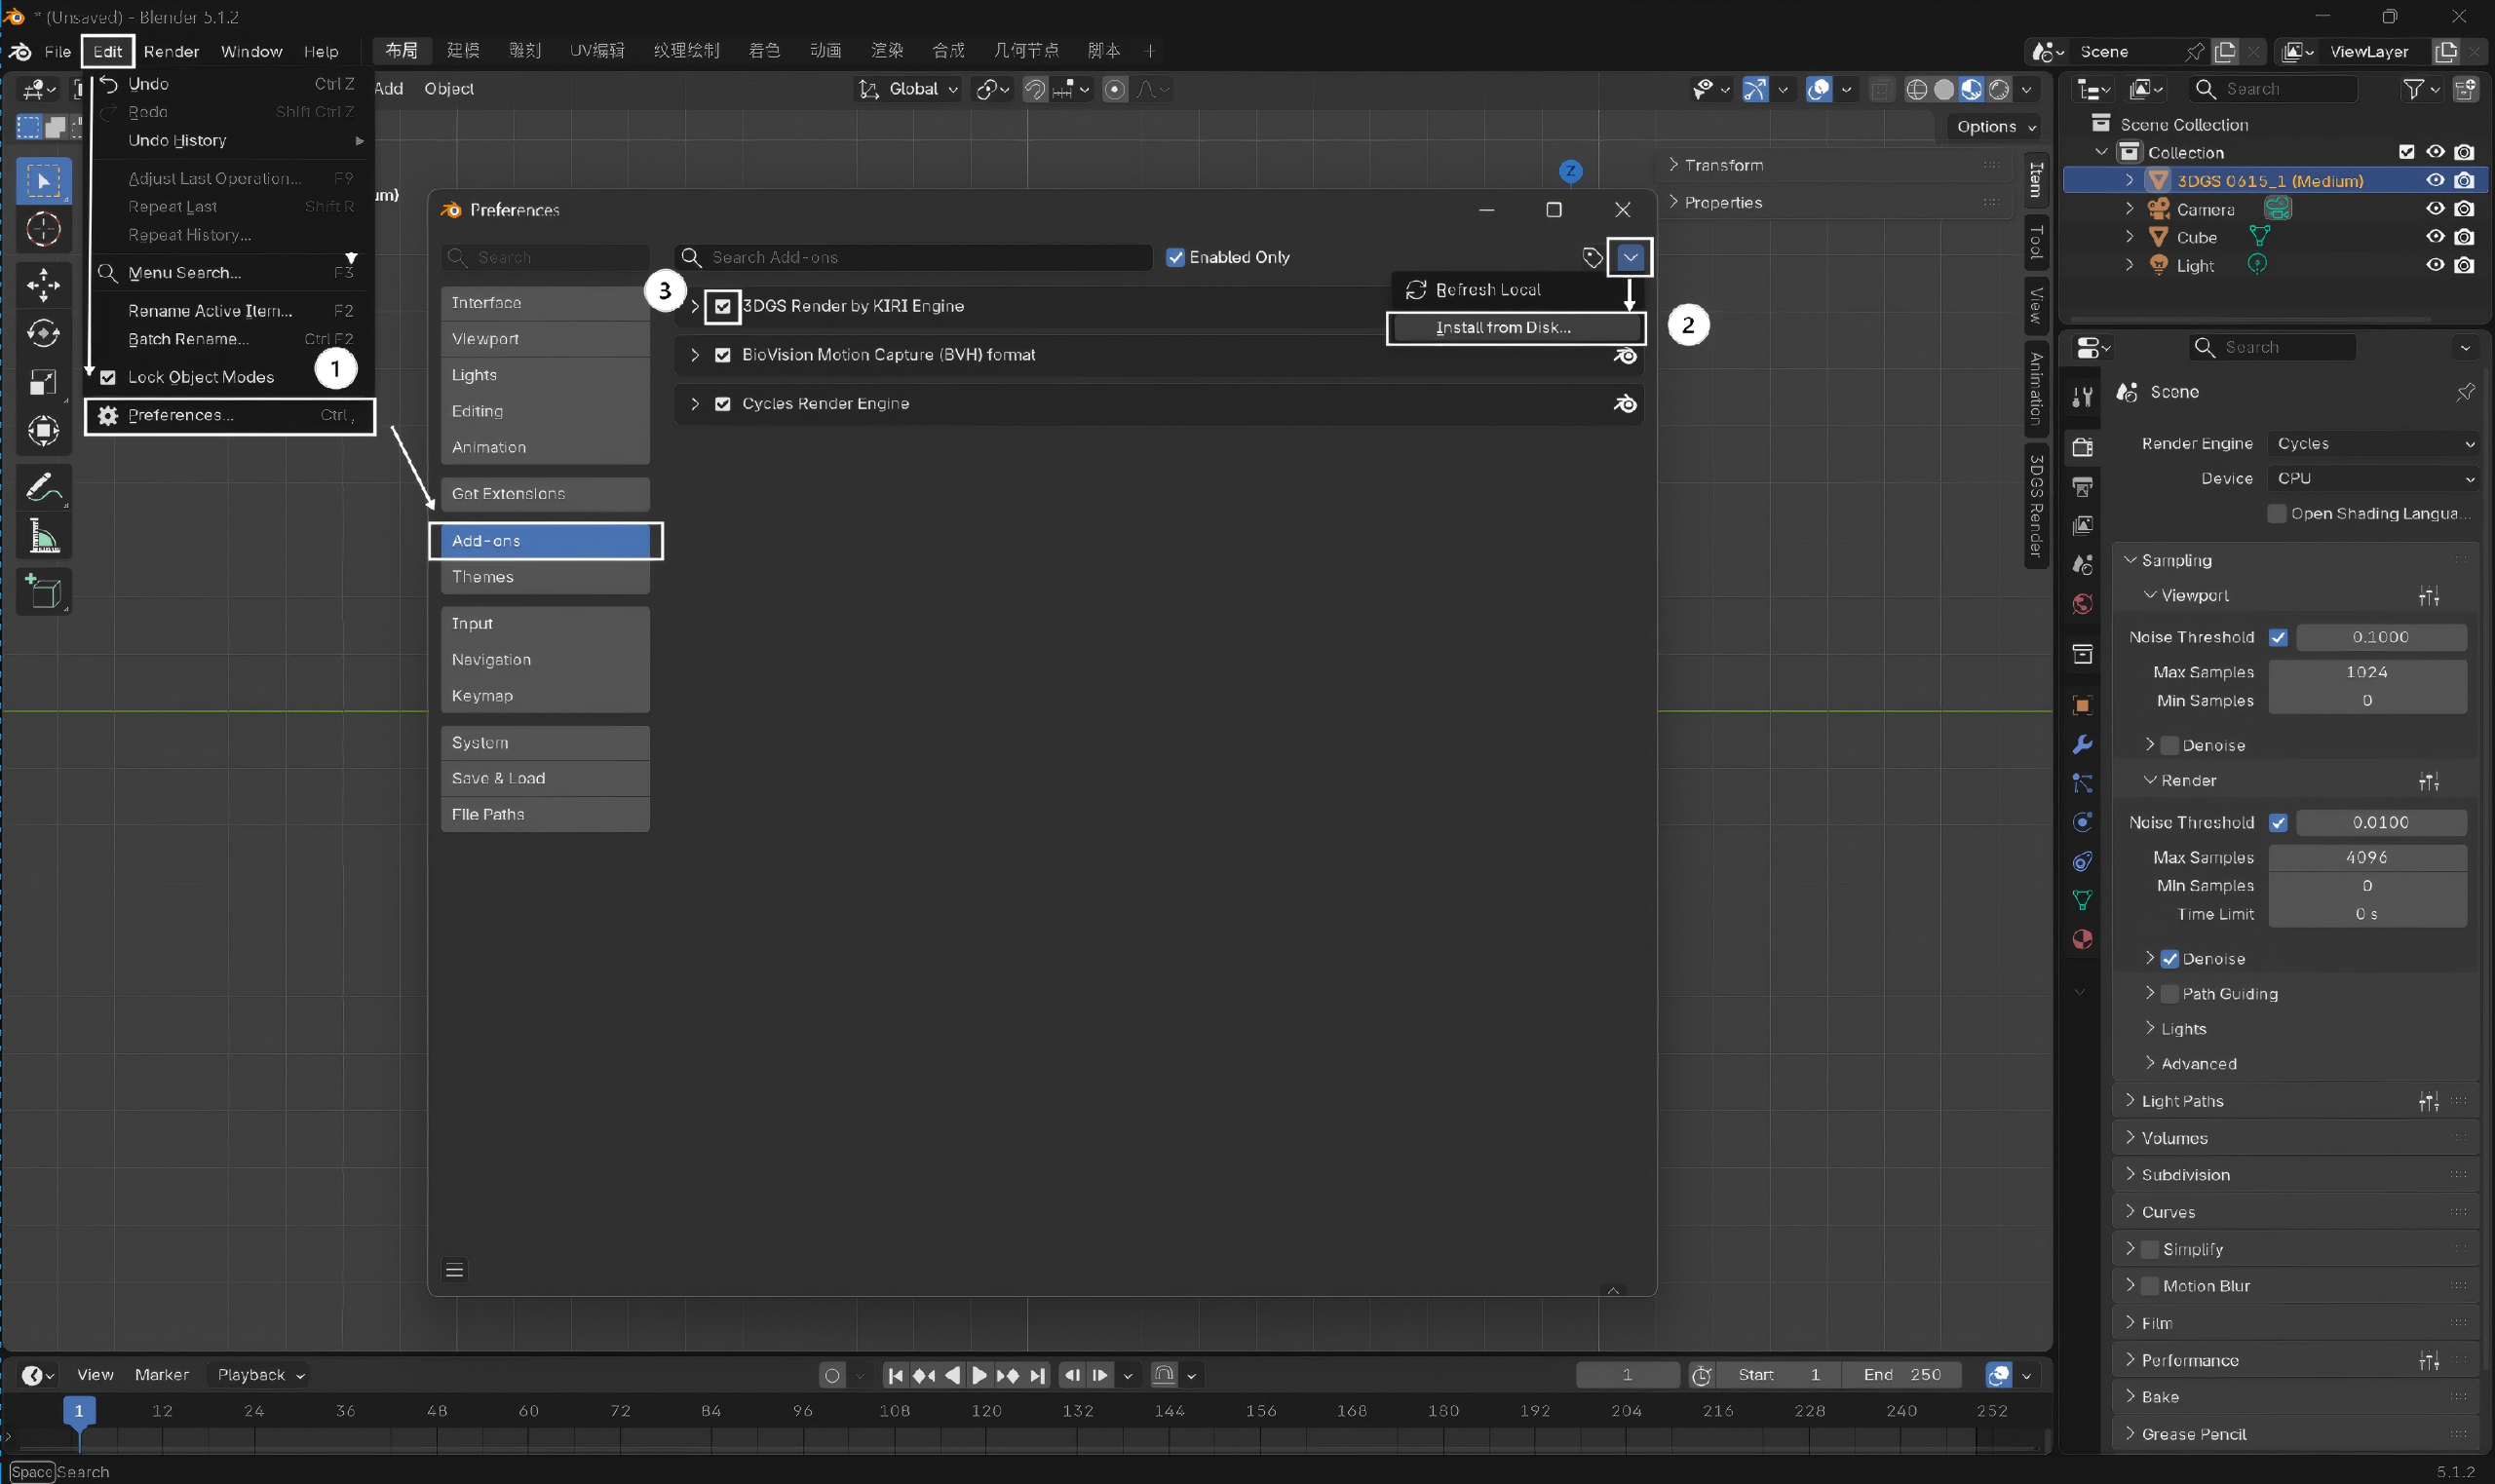Open the Physics properties tab
The width and height of the screenshot is (2495, 1484).
pyautogui.click(x=2083, y=822)
